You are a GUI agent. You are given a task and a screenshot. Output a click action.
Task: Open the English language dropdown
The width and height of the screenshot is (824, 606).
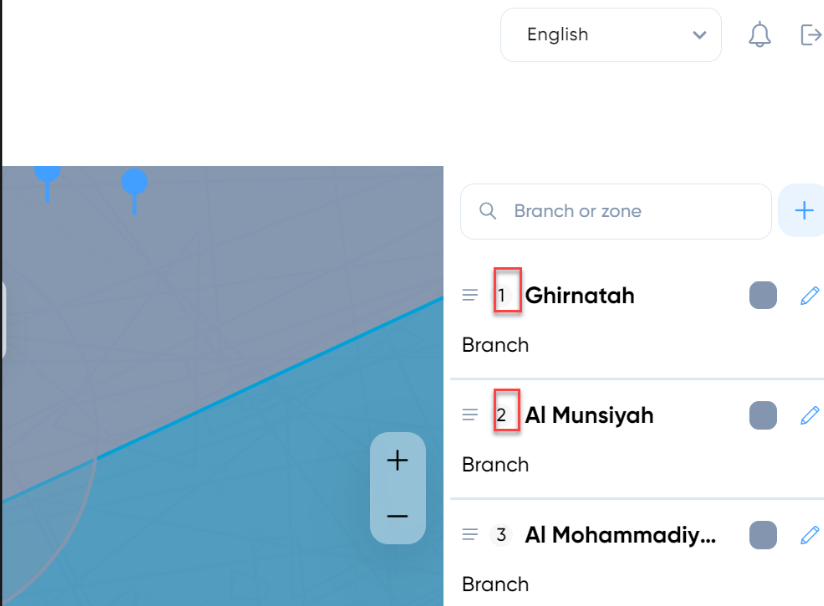pos(611,35)
